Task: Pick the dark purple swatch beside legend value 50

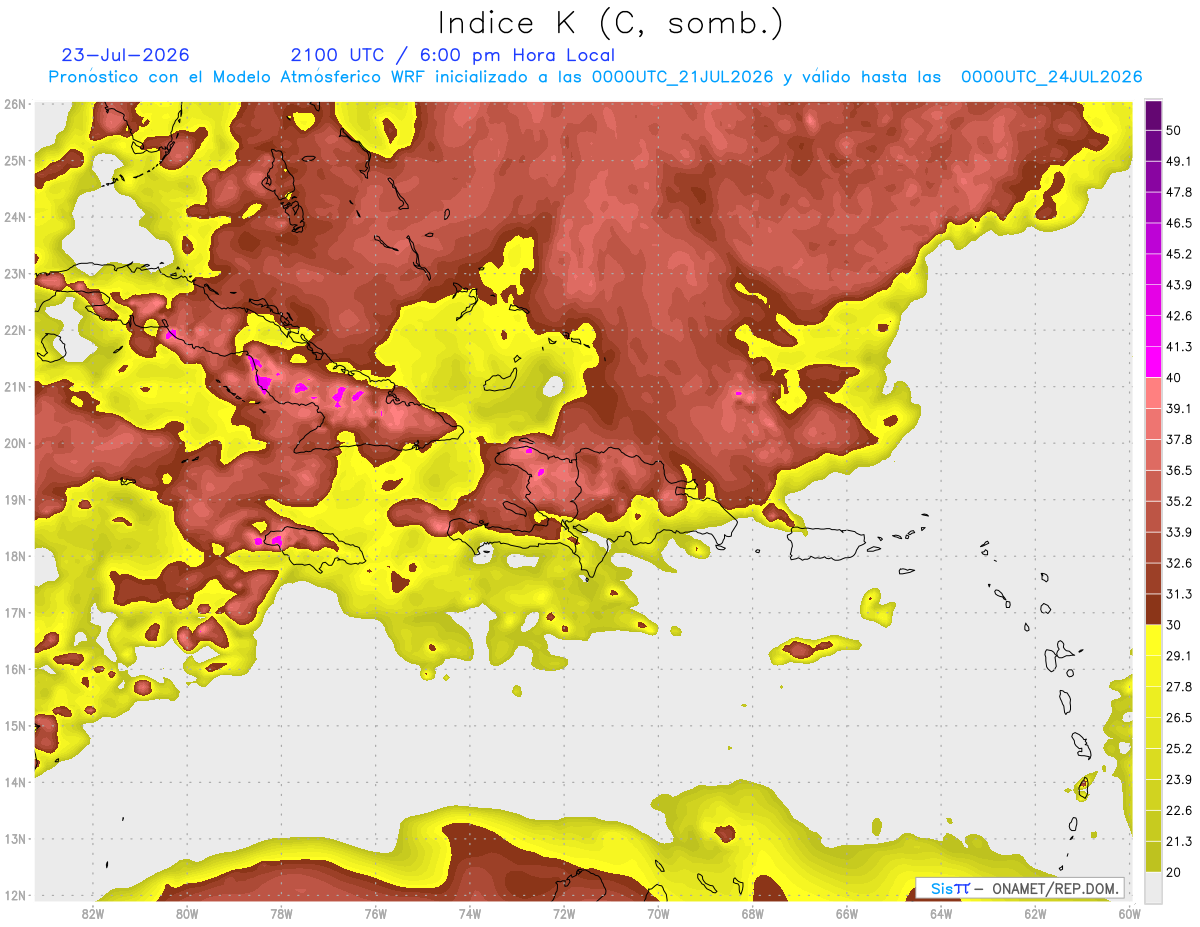Action: [1153, 116]
